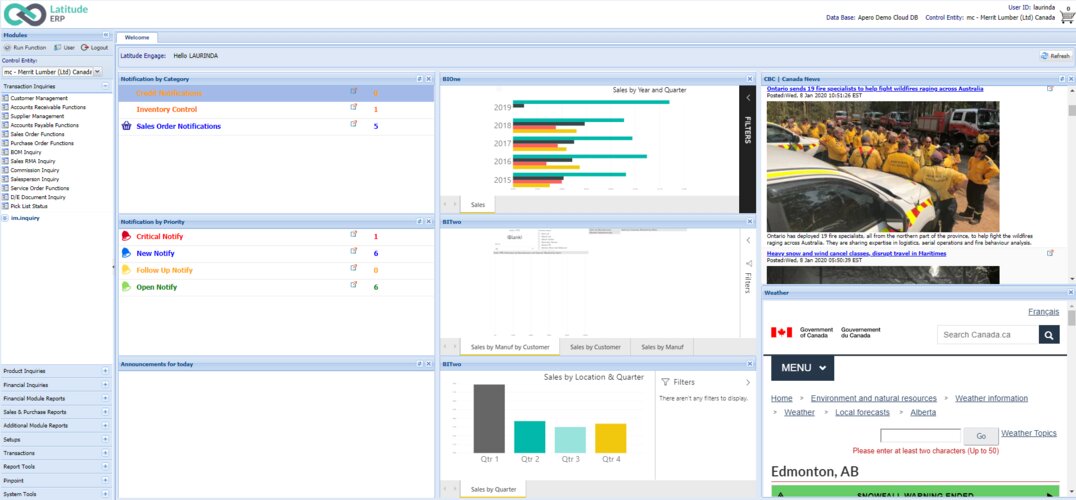Screen dimensions: 1076x500
Task: Expand the BIOne Filters pane chevron
Action: click(747, 98)
